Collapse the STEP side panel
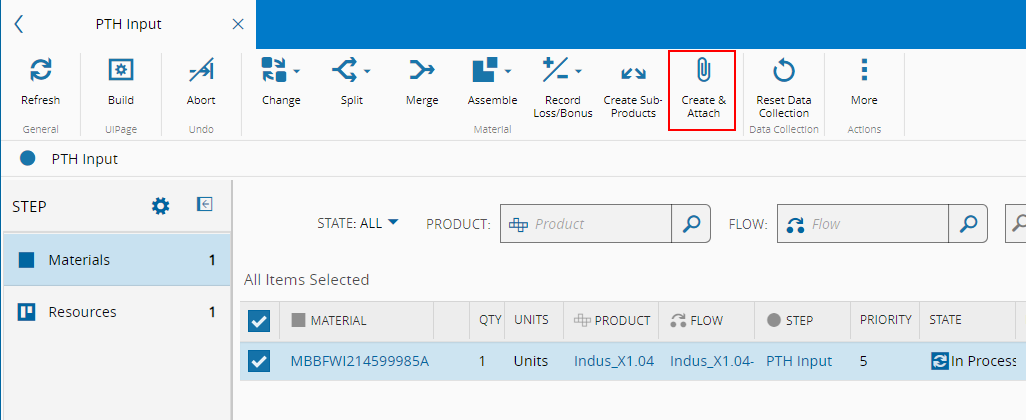Screen dimensions: 1026x420 click(205, 205)
